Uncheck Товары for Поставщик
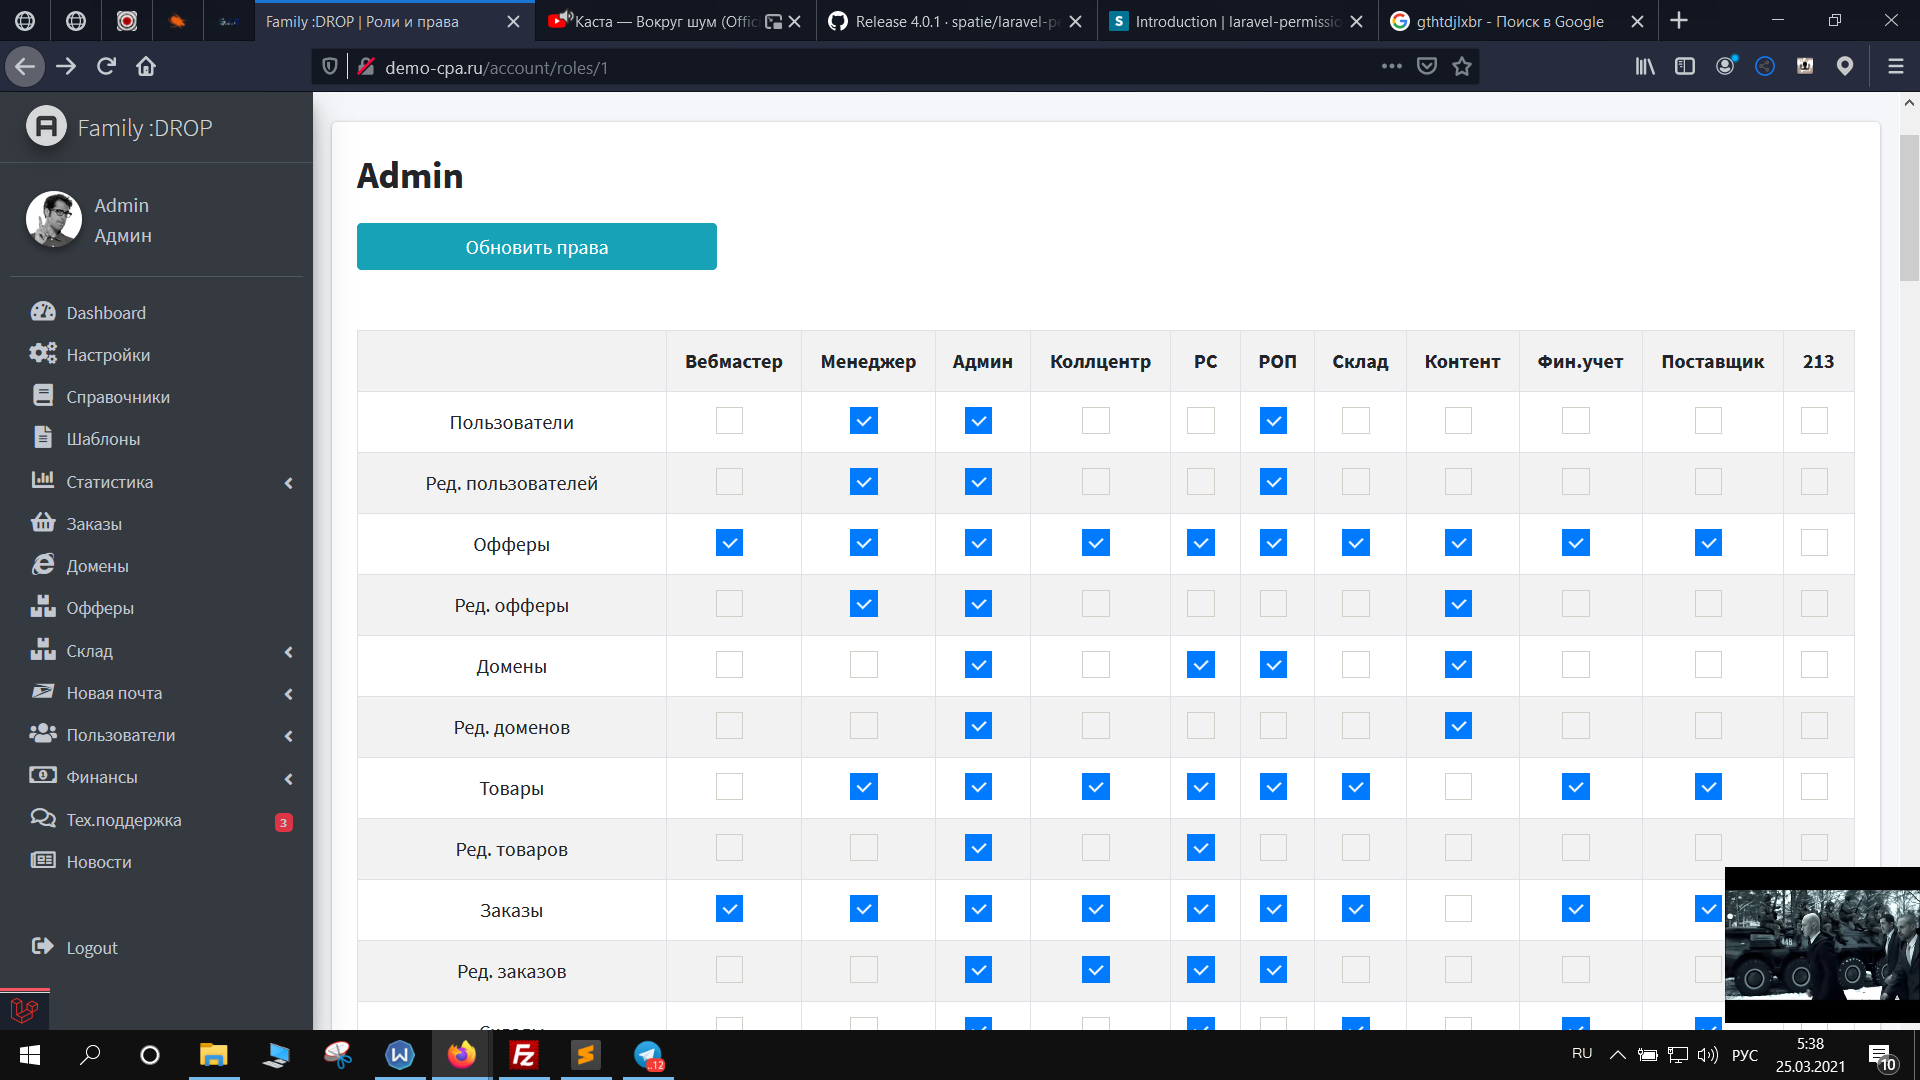This screenshot has width=1920, height=1080. click(x=1708, y=787)
